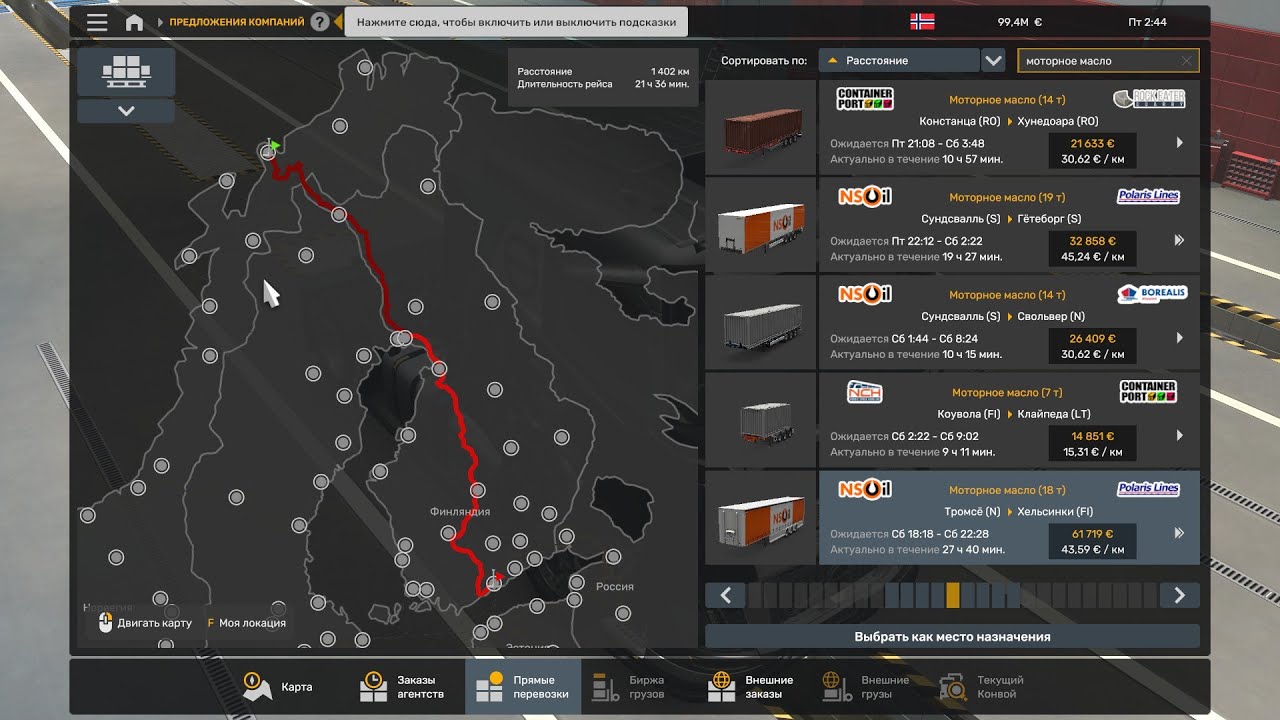The height and width of the screenshot is (720, 1280).
Task: Click Выбрать как место назначения button
Action: 952,636
